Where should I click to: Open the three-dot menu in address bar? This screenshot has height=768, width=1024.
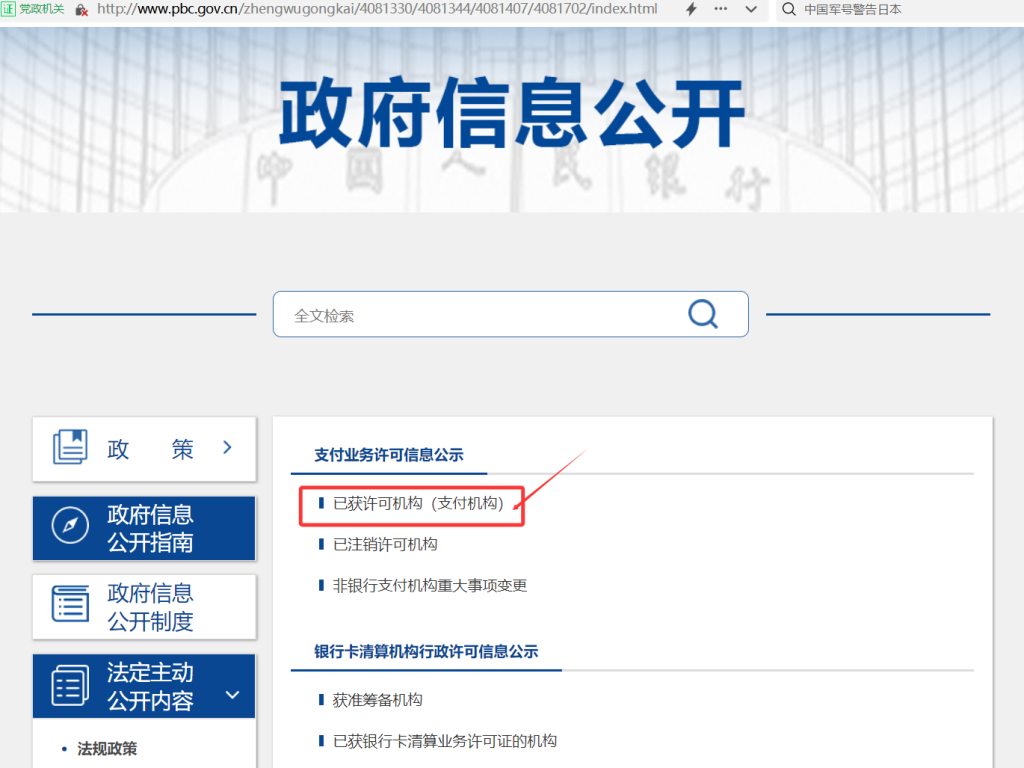click(x=721, y=9)
